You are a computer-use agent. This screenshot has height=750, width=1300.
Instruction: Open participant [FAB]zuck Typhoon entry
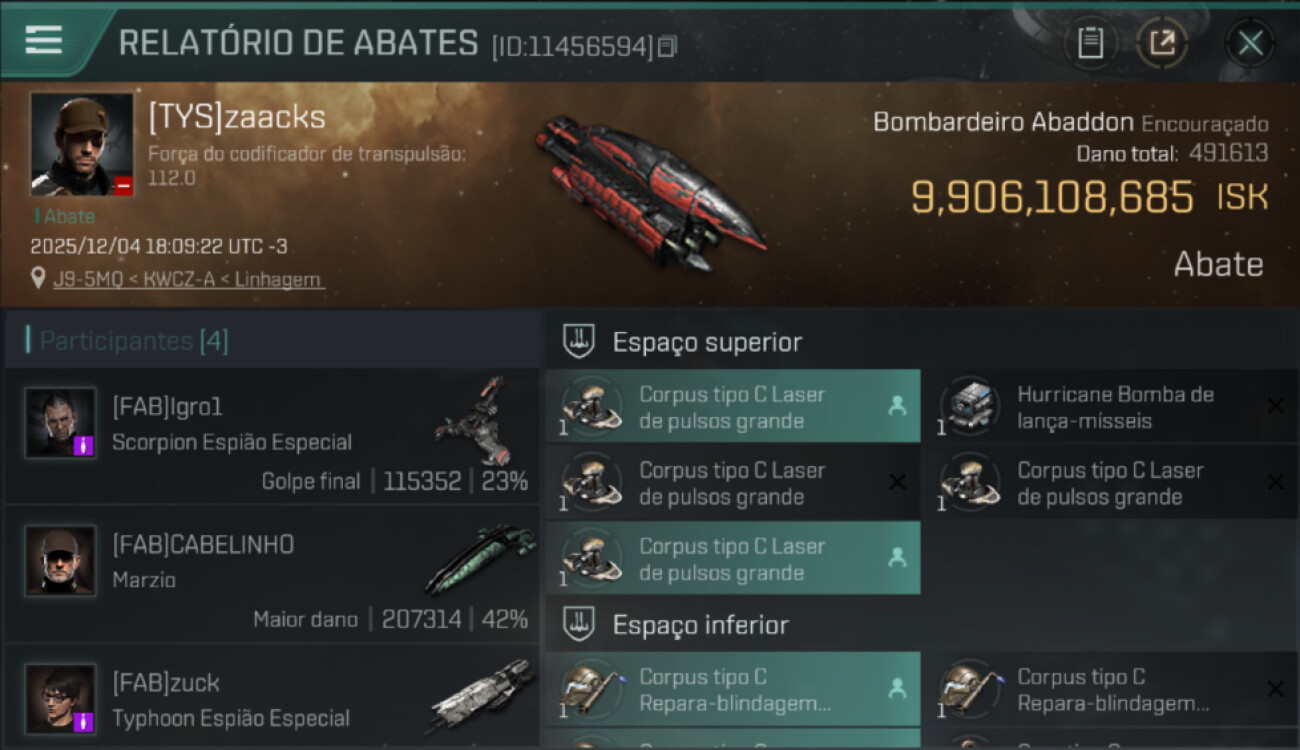(272, 696)
